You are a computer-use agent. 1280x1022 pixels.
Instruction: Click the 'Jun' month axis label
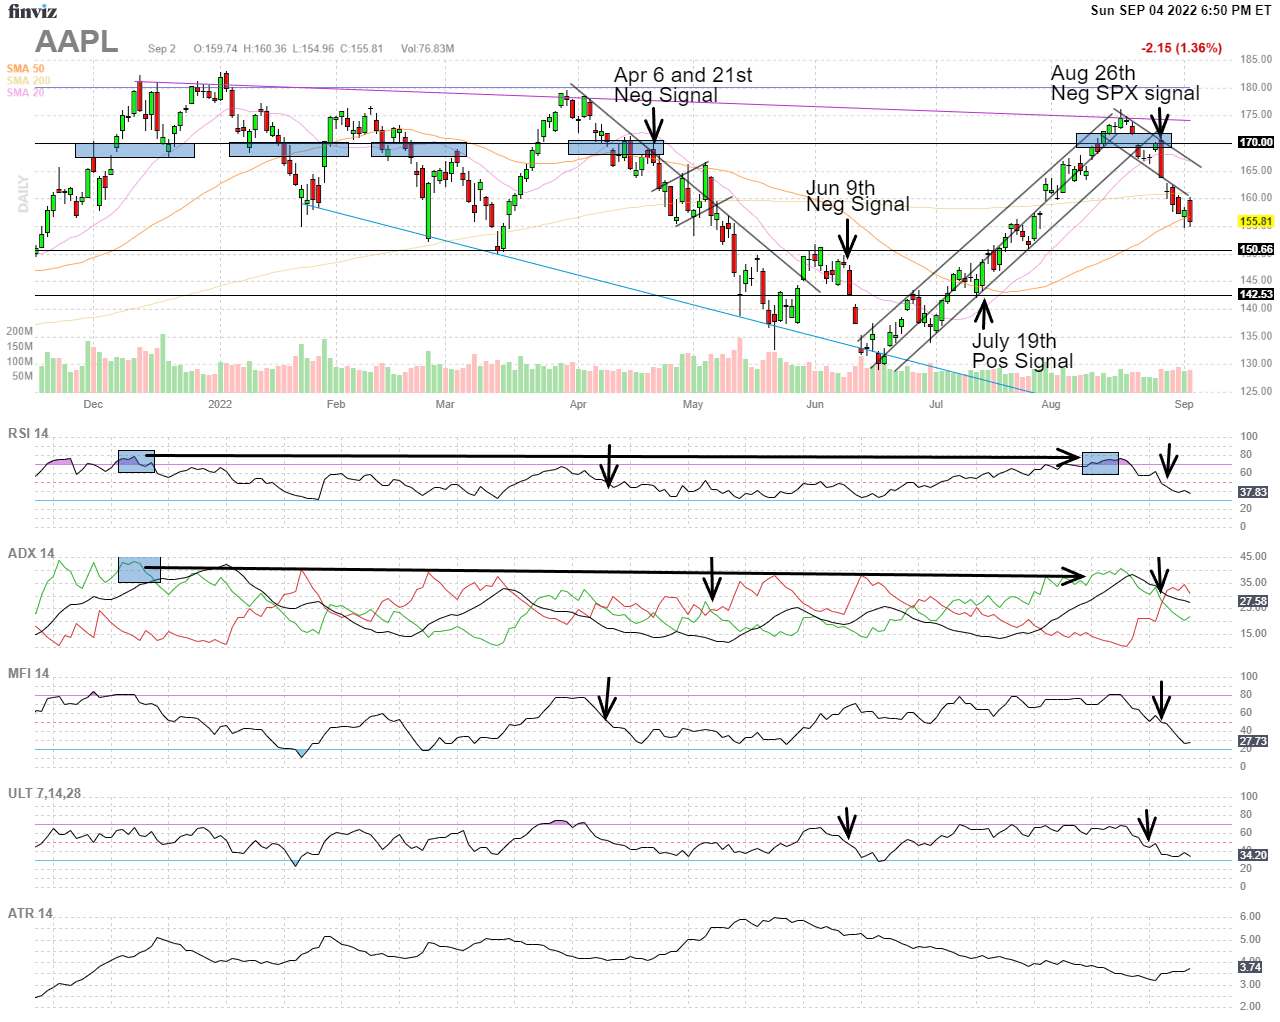(x=815, y=404)
